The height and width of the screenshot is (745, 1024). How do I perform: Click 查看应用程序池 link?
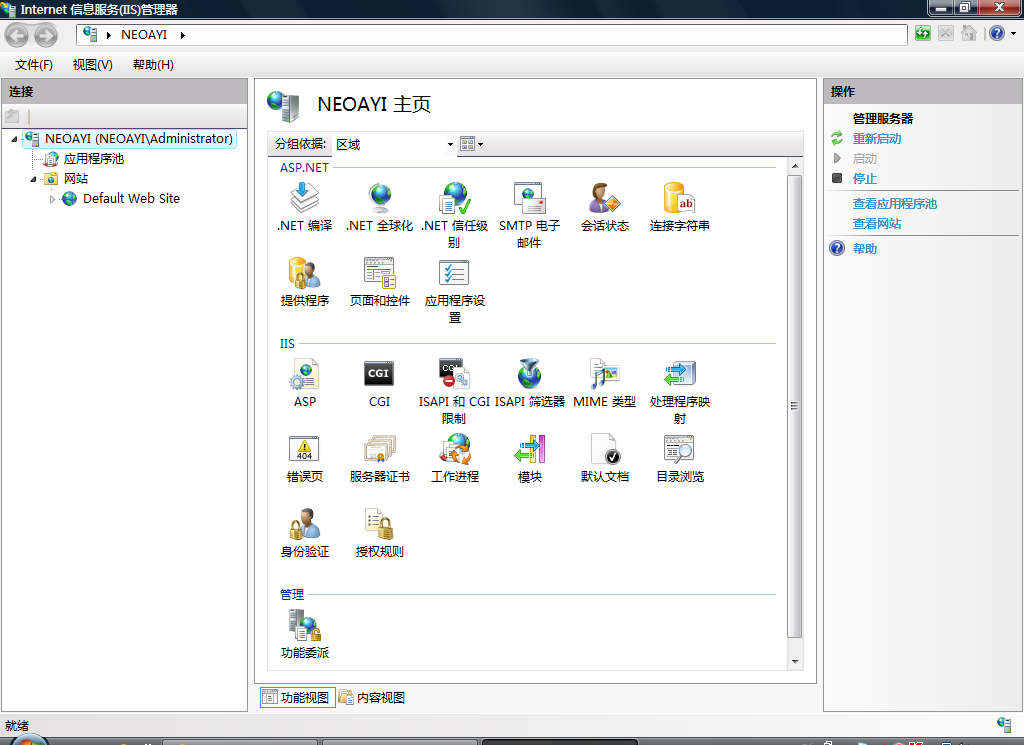[x=894, y=204]
